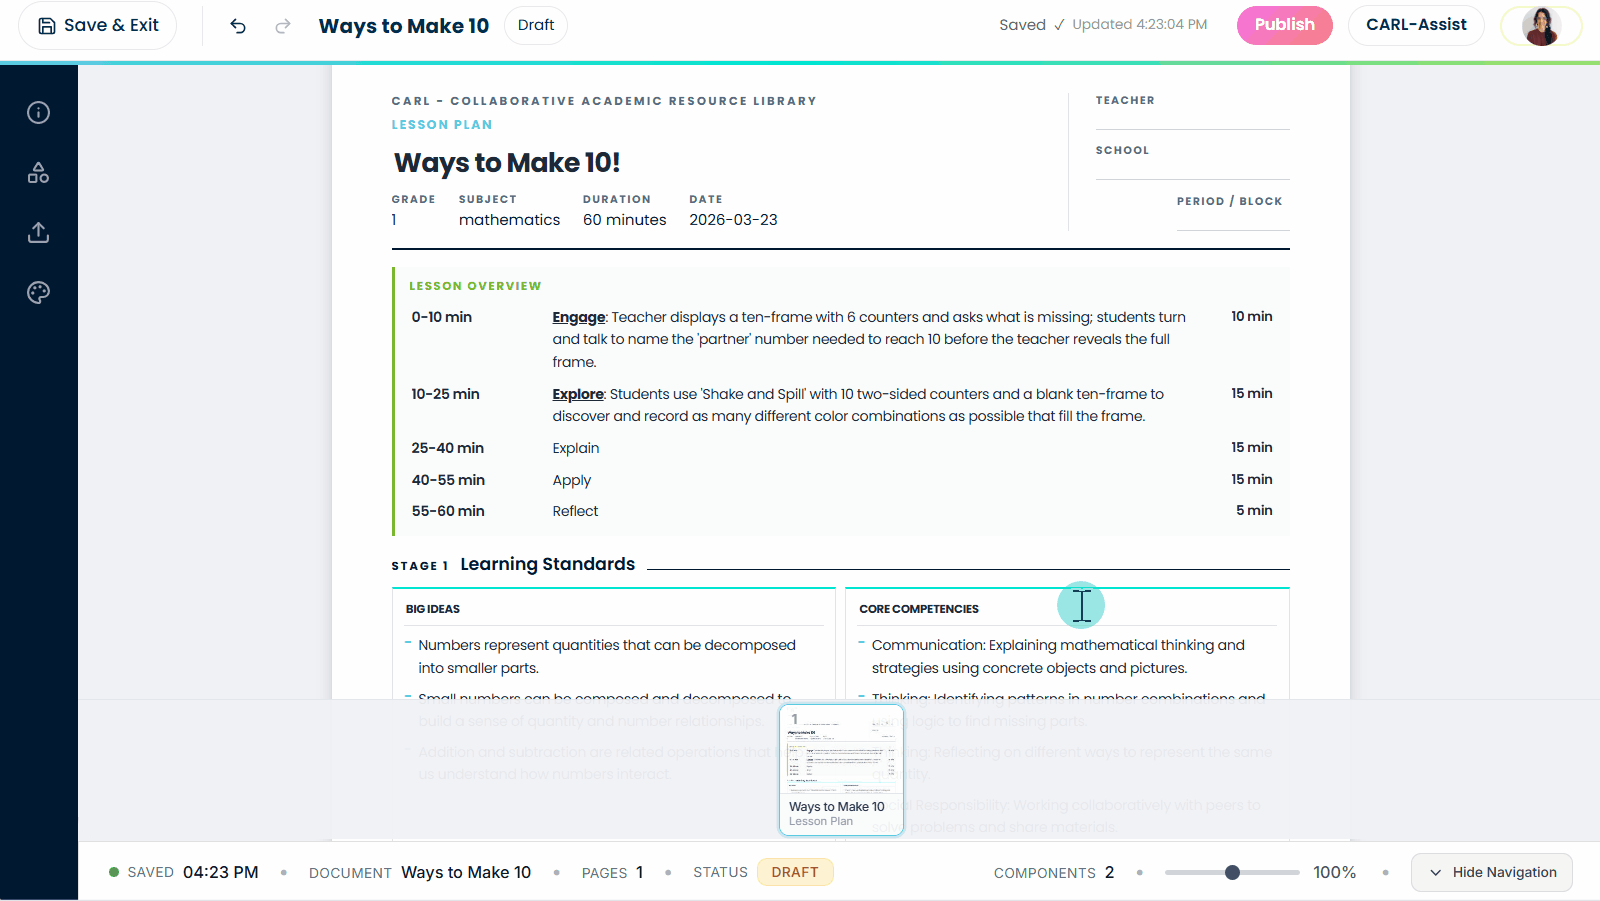Open the components shapes icon in sidebar
The height and width of the screenshot is (901, 1600).
click(x=38, y=173)
